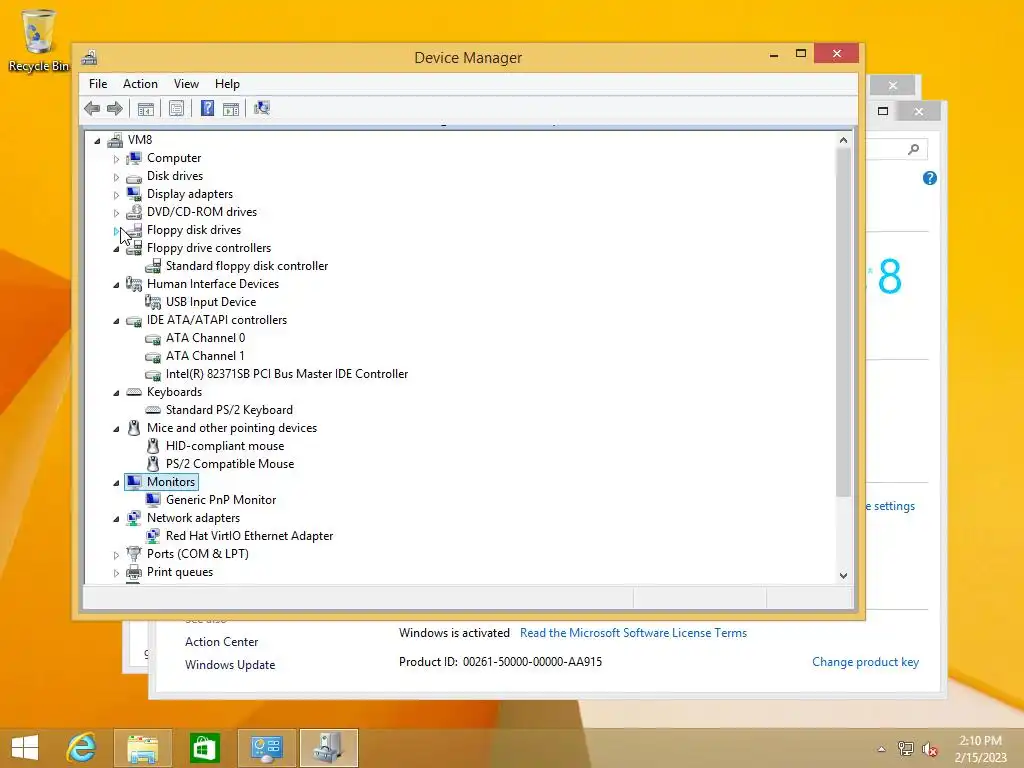The image size is (1024, 768).
Task: Click Change product key in System window
Action: (865, 662)
